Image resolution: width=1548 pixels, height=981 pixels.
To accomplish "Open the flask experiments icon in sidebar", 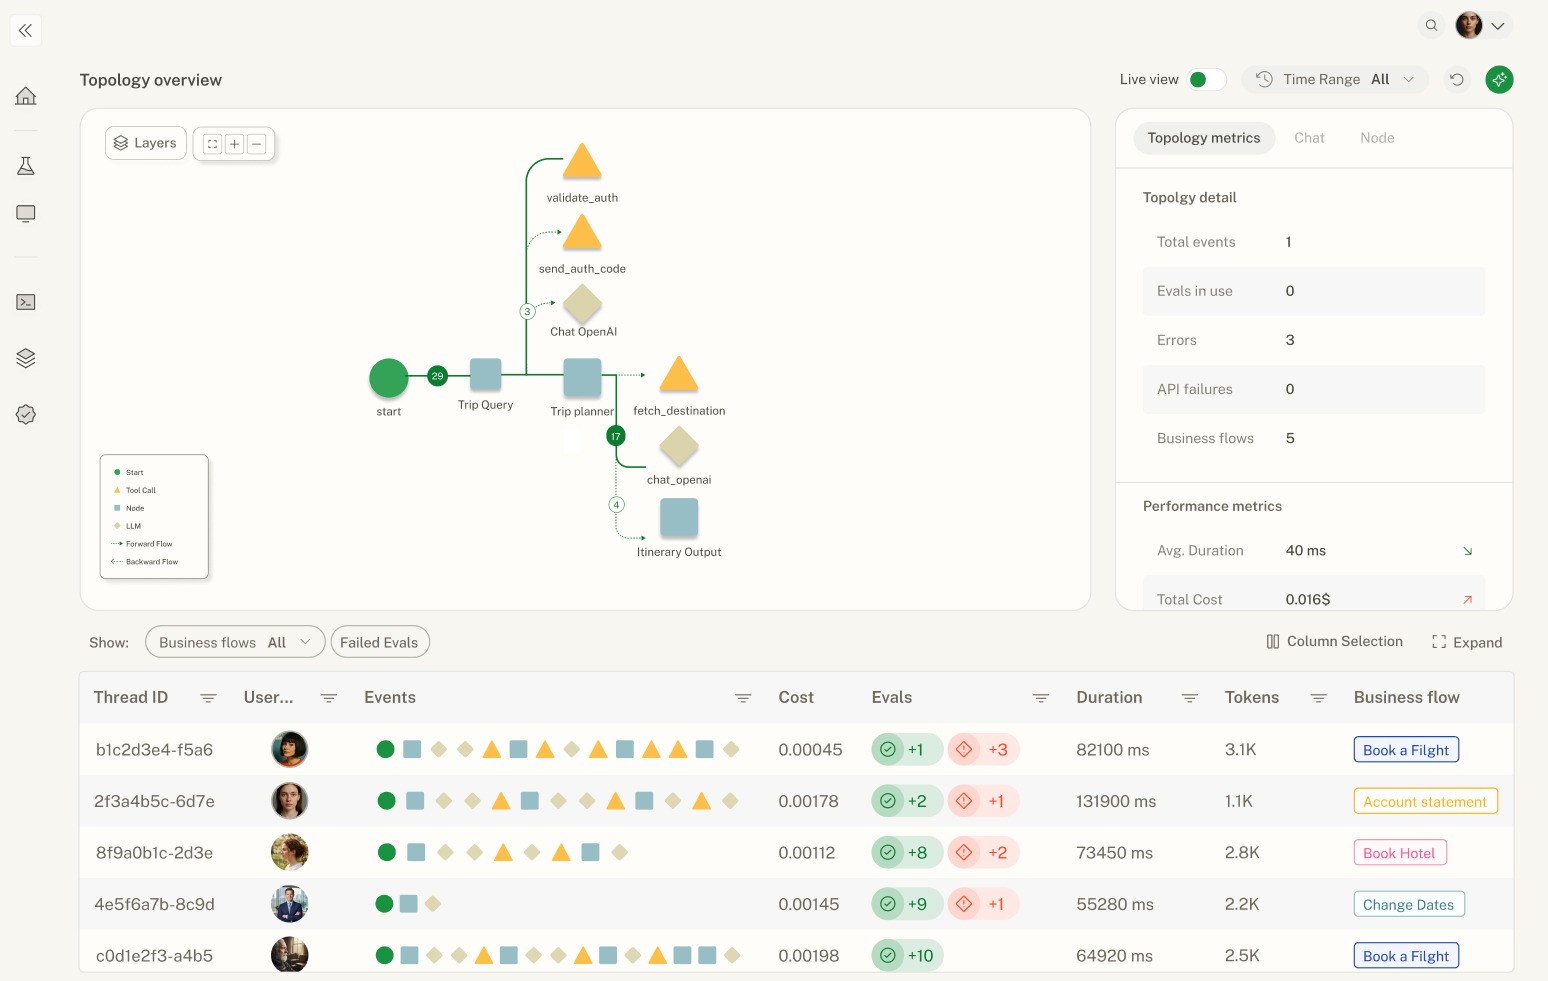I will [x=26, y=166].
